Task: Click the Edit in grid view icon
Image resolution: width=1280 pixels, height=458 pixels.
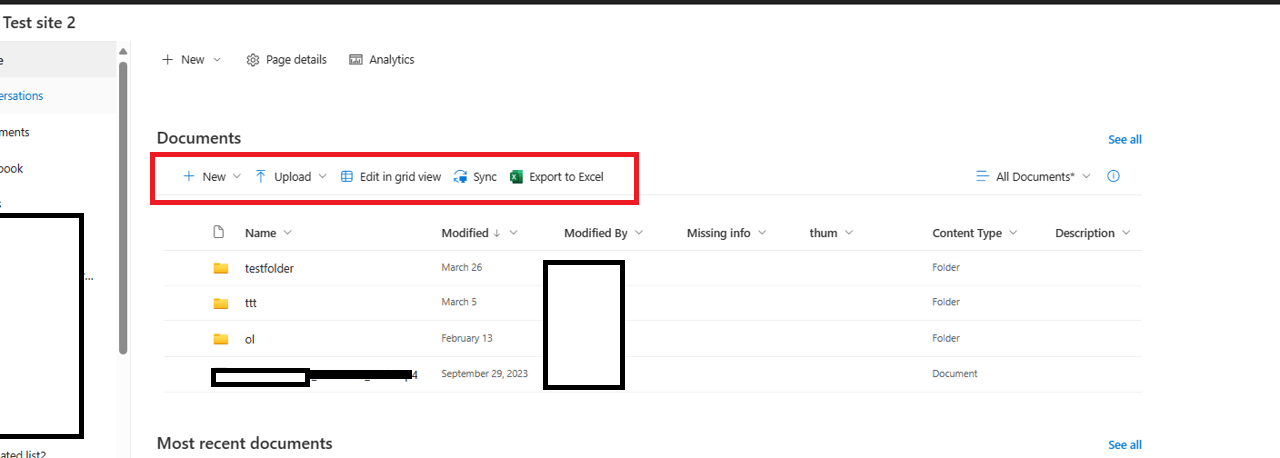Action: click(347, 177)
